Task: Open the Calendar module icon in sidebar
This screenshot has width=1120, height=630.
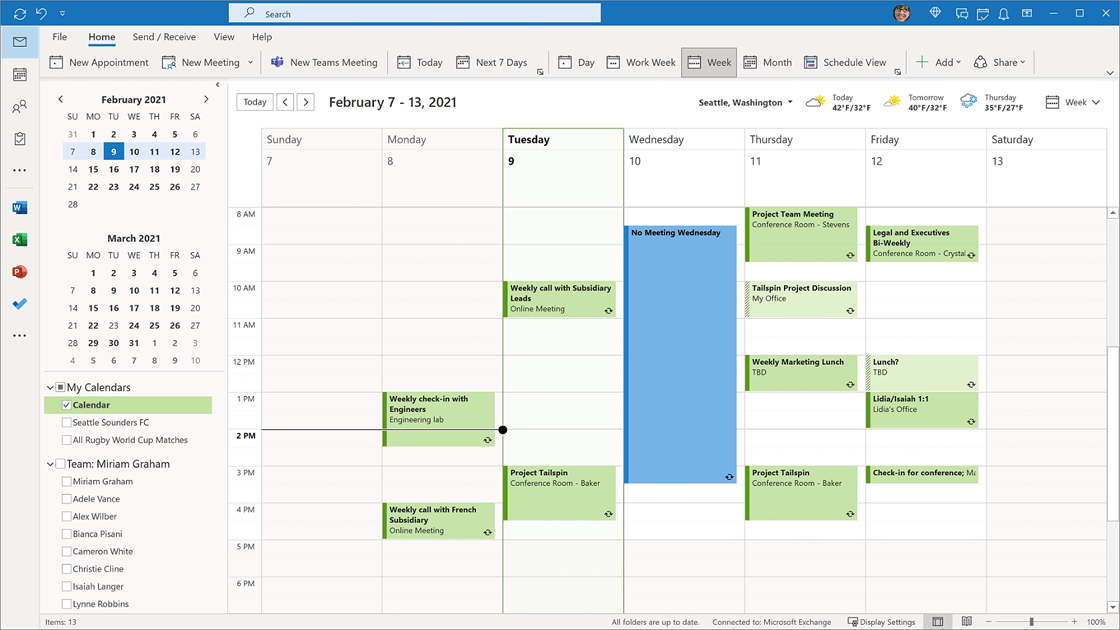Action: 20,74
